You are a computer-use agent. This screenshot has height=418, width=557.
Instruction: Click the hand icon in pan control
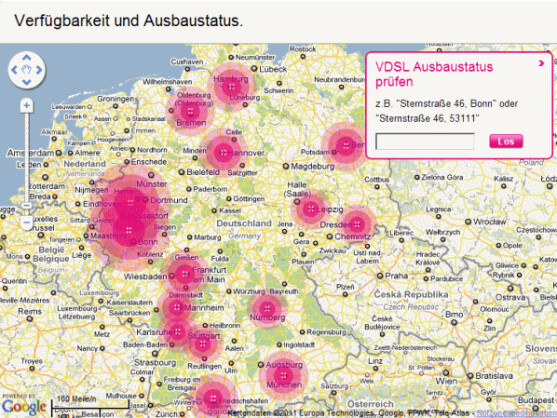(x=27, y=70)
